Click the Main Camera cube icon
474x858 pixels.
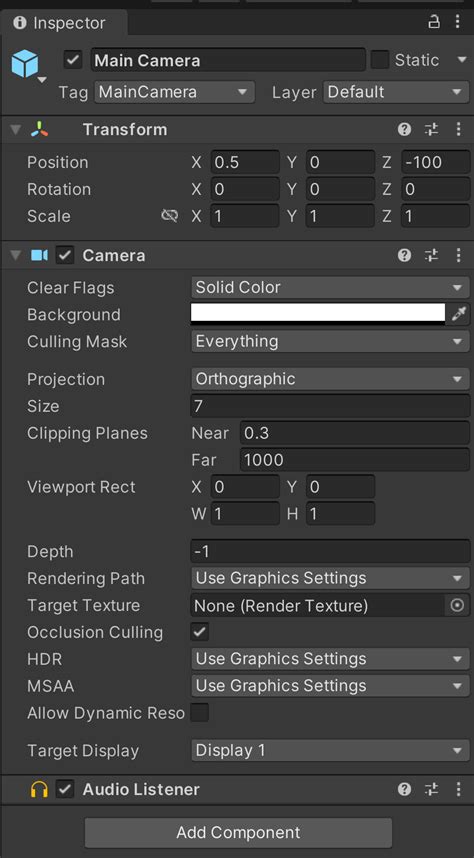[25, 63]
